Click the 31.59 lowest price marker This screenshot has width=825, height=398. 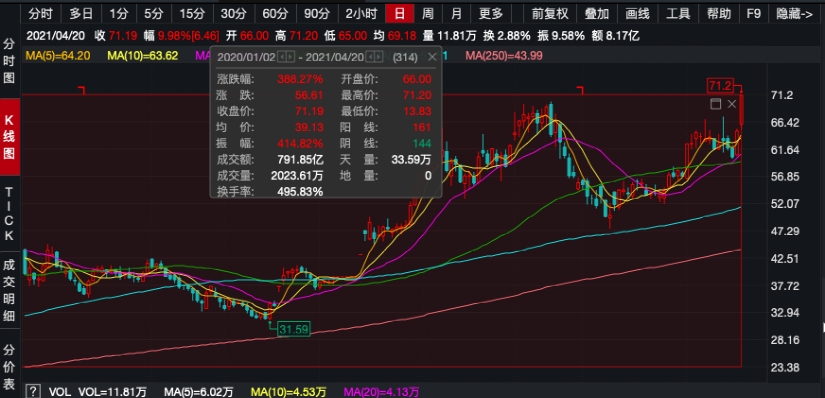pos(294,330)
